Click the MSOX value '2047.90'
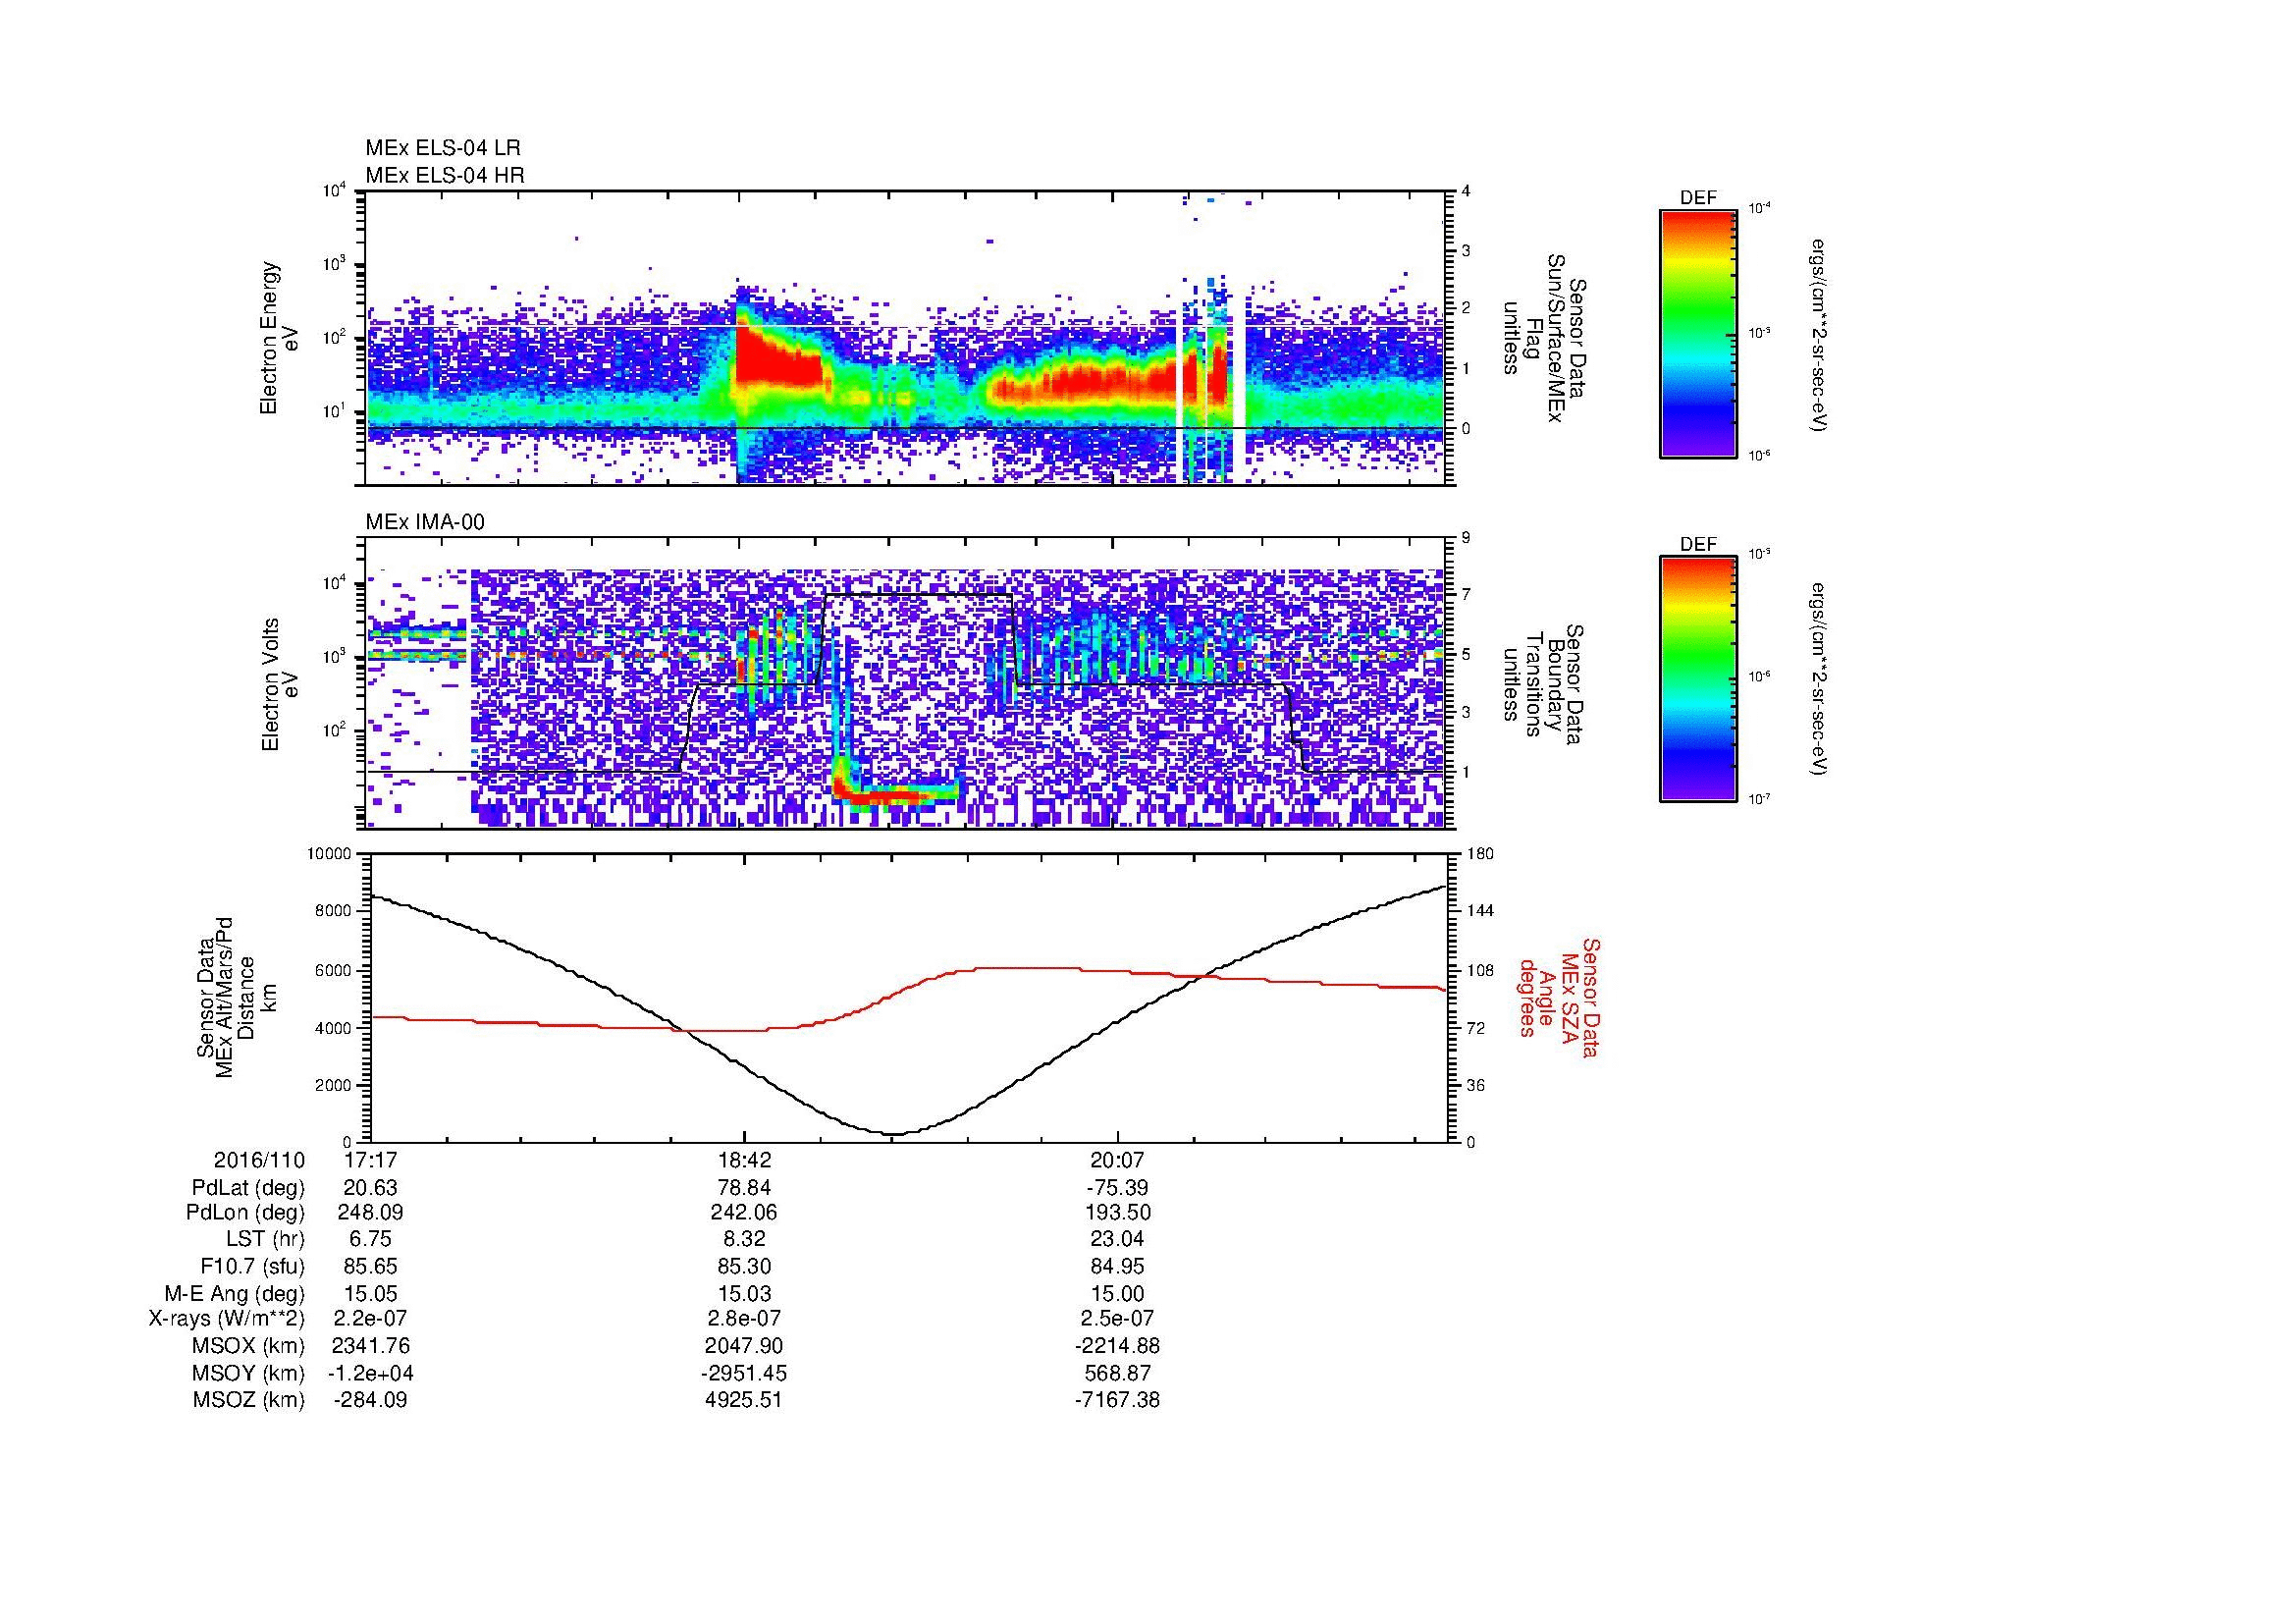Screen dimensions: 2296x1623 (x=744, y=1346)
